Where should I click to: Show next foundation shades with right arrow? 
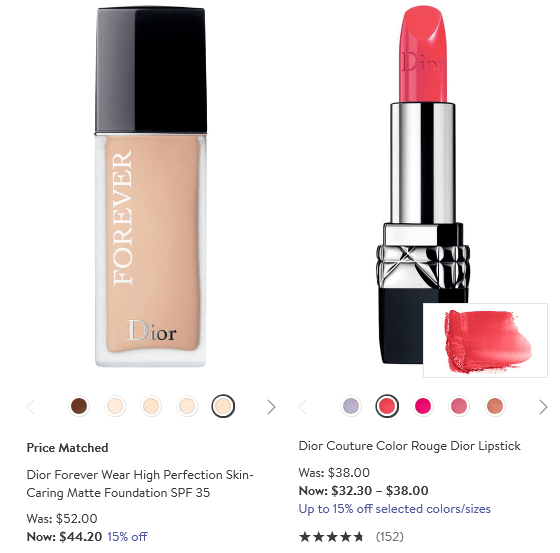coord(271,407)
